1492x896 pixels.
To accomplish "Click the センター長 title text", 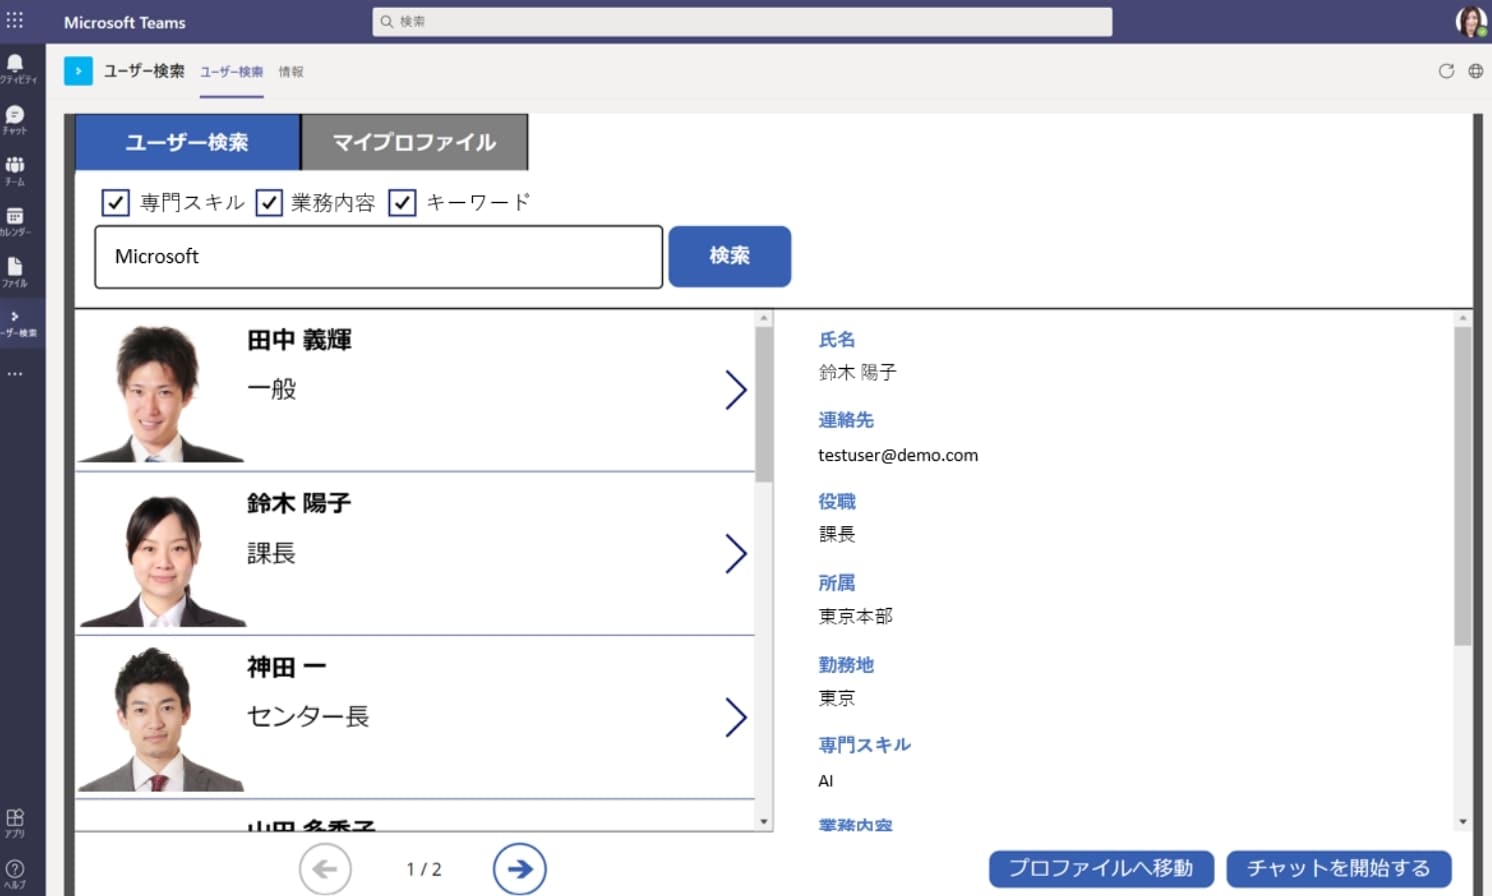I will click(308, 716).
